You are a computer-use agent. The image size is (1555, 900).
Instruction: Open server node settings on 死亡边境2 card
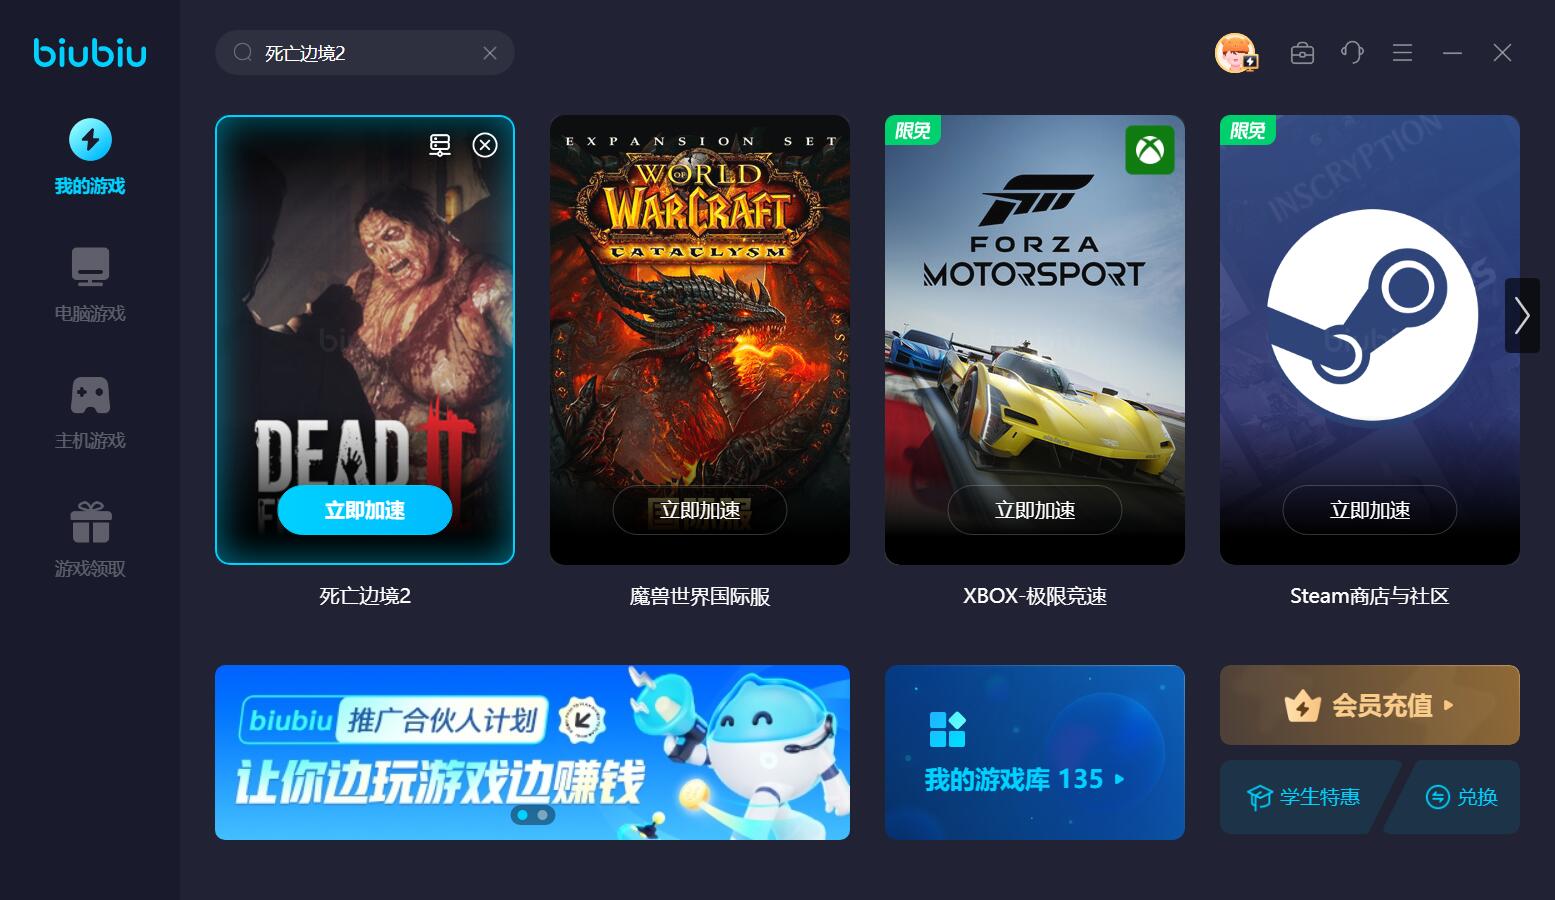coord(440,145)
